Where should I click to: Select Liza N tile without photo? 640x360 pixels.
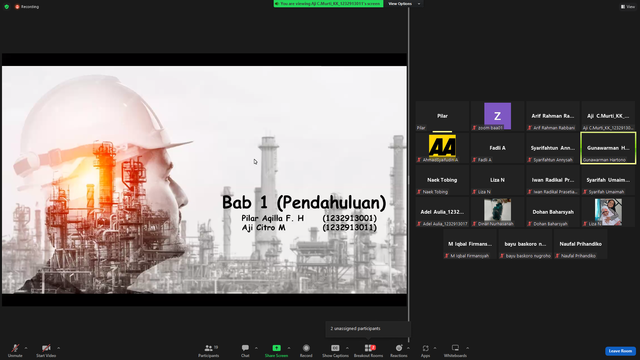coord(497,180)
